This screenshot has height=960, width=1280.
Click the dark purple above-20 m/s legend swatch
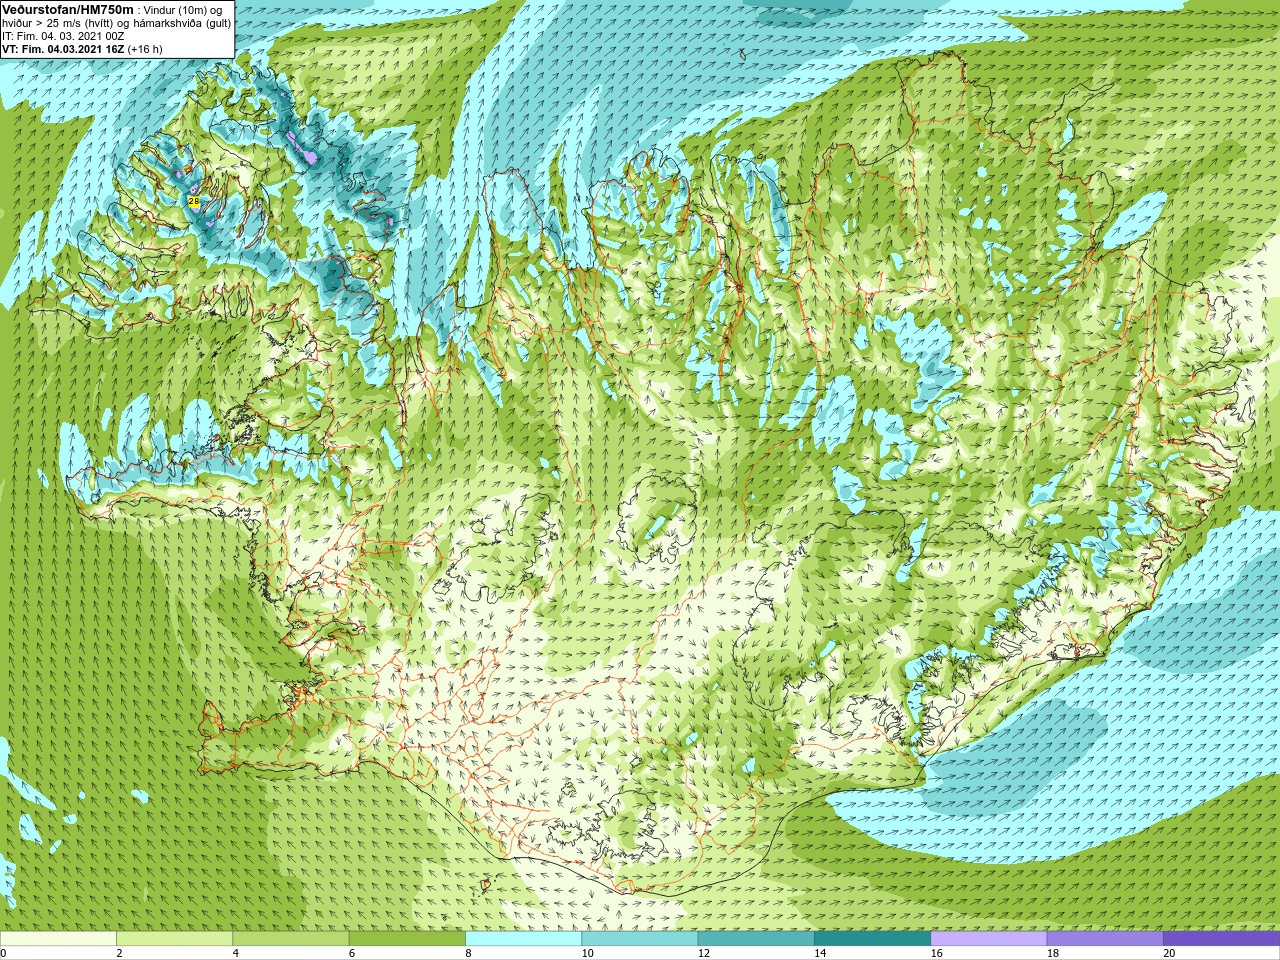[1221, 939]
